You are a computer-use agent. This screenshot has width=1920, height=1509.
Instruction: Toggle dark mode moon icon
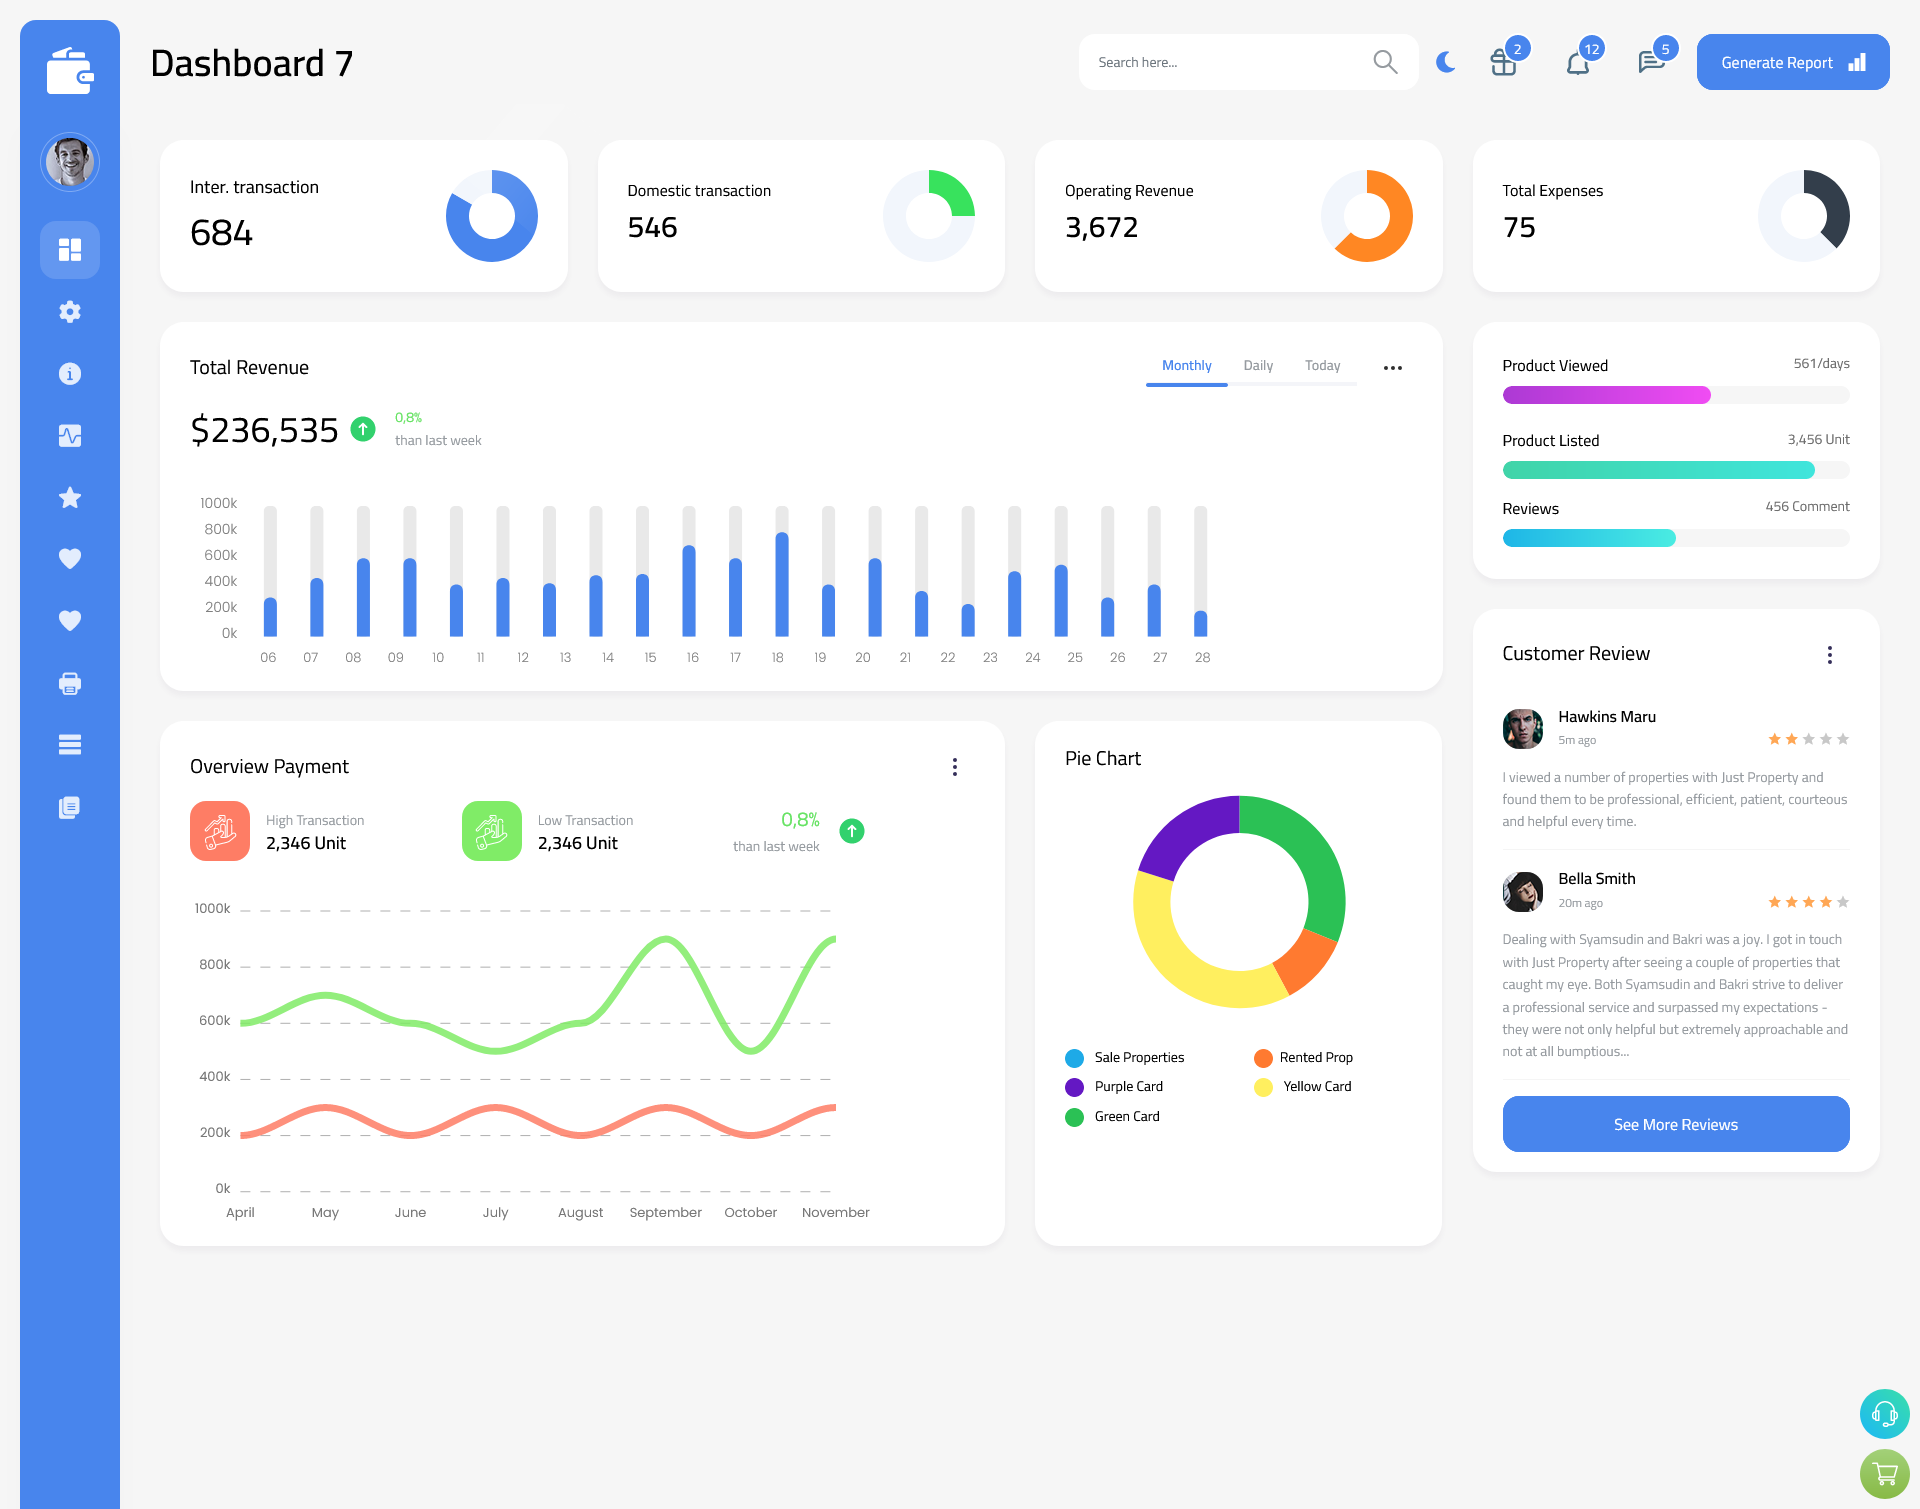pyautogui.click(x=1445, y=62)
